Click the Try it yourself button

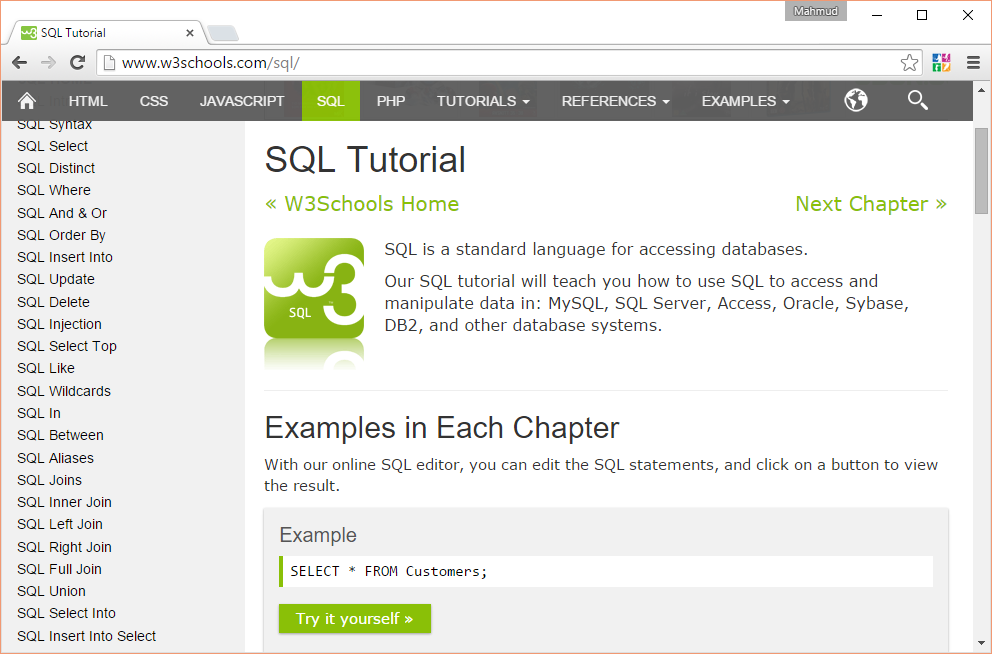tap(354, 619)
